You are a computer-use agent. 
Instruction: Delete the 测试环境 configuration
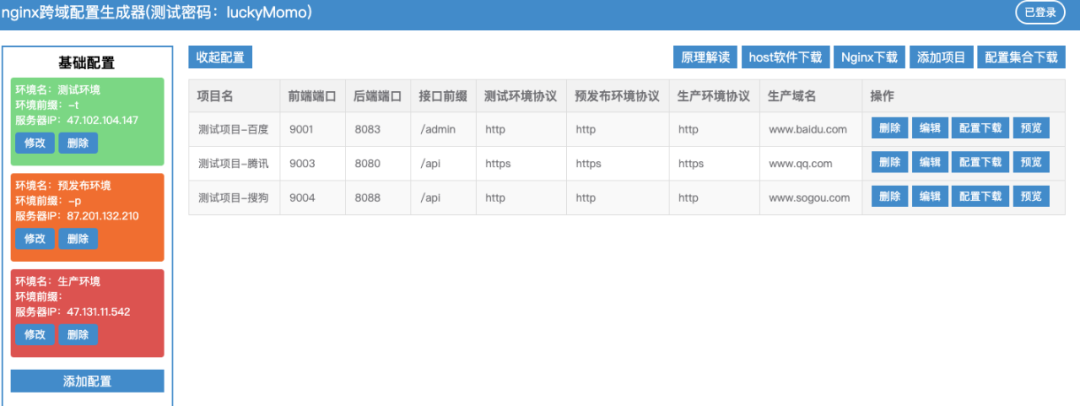(78, 143)
